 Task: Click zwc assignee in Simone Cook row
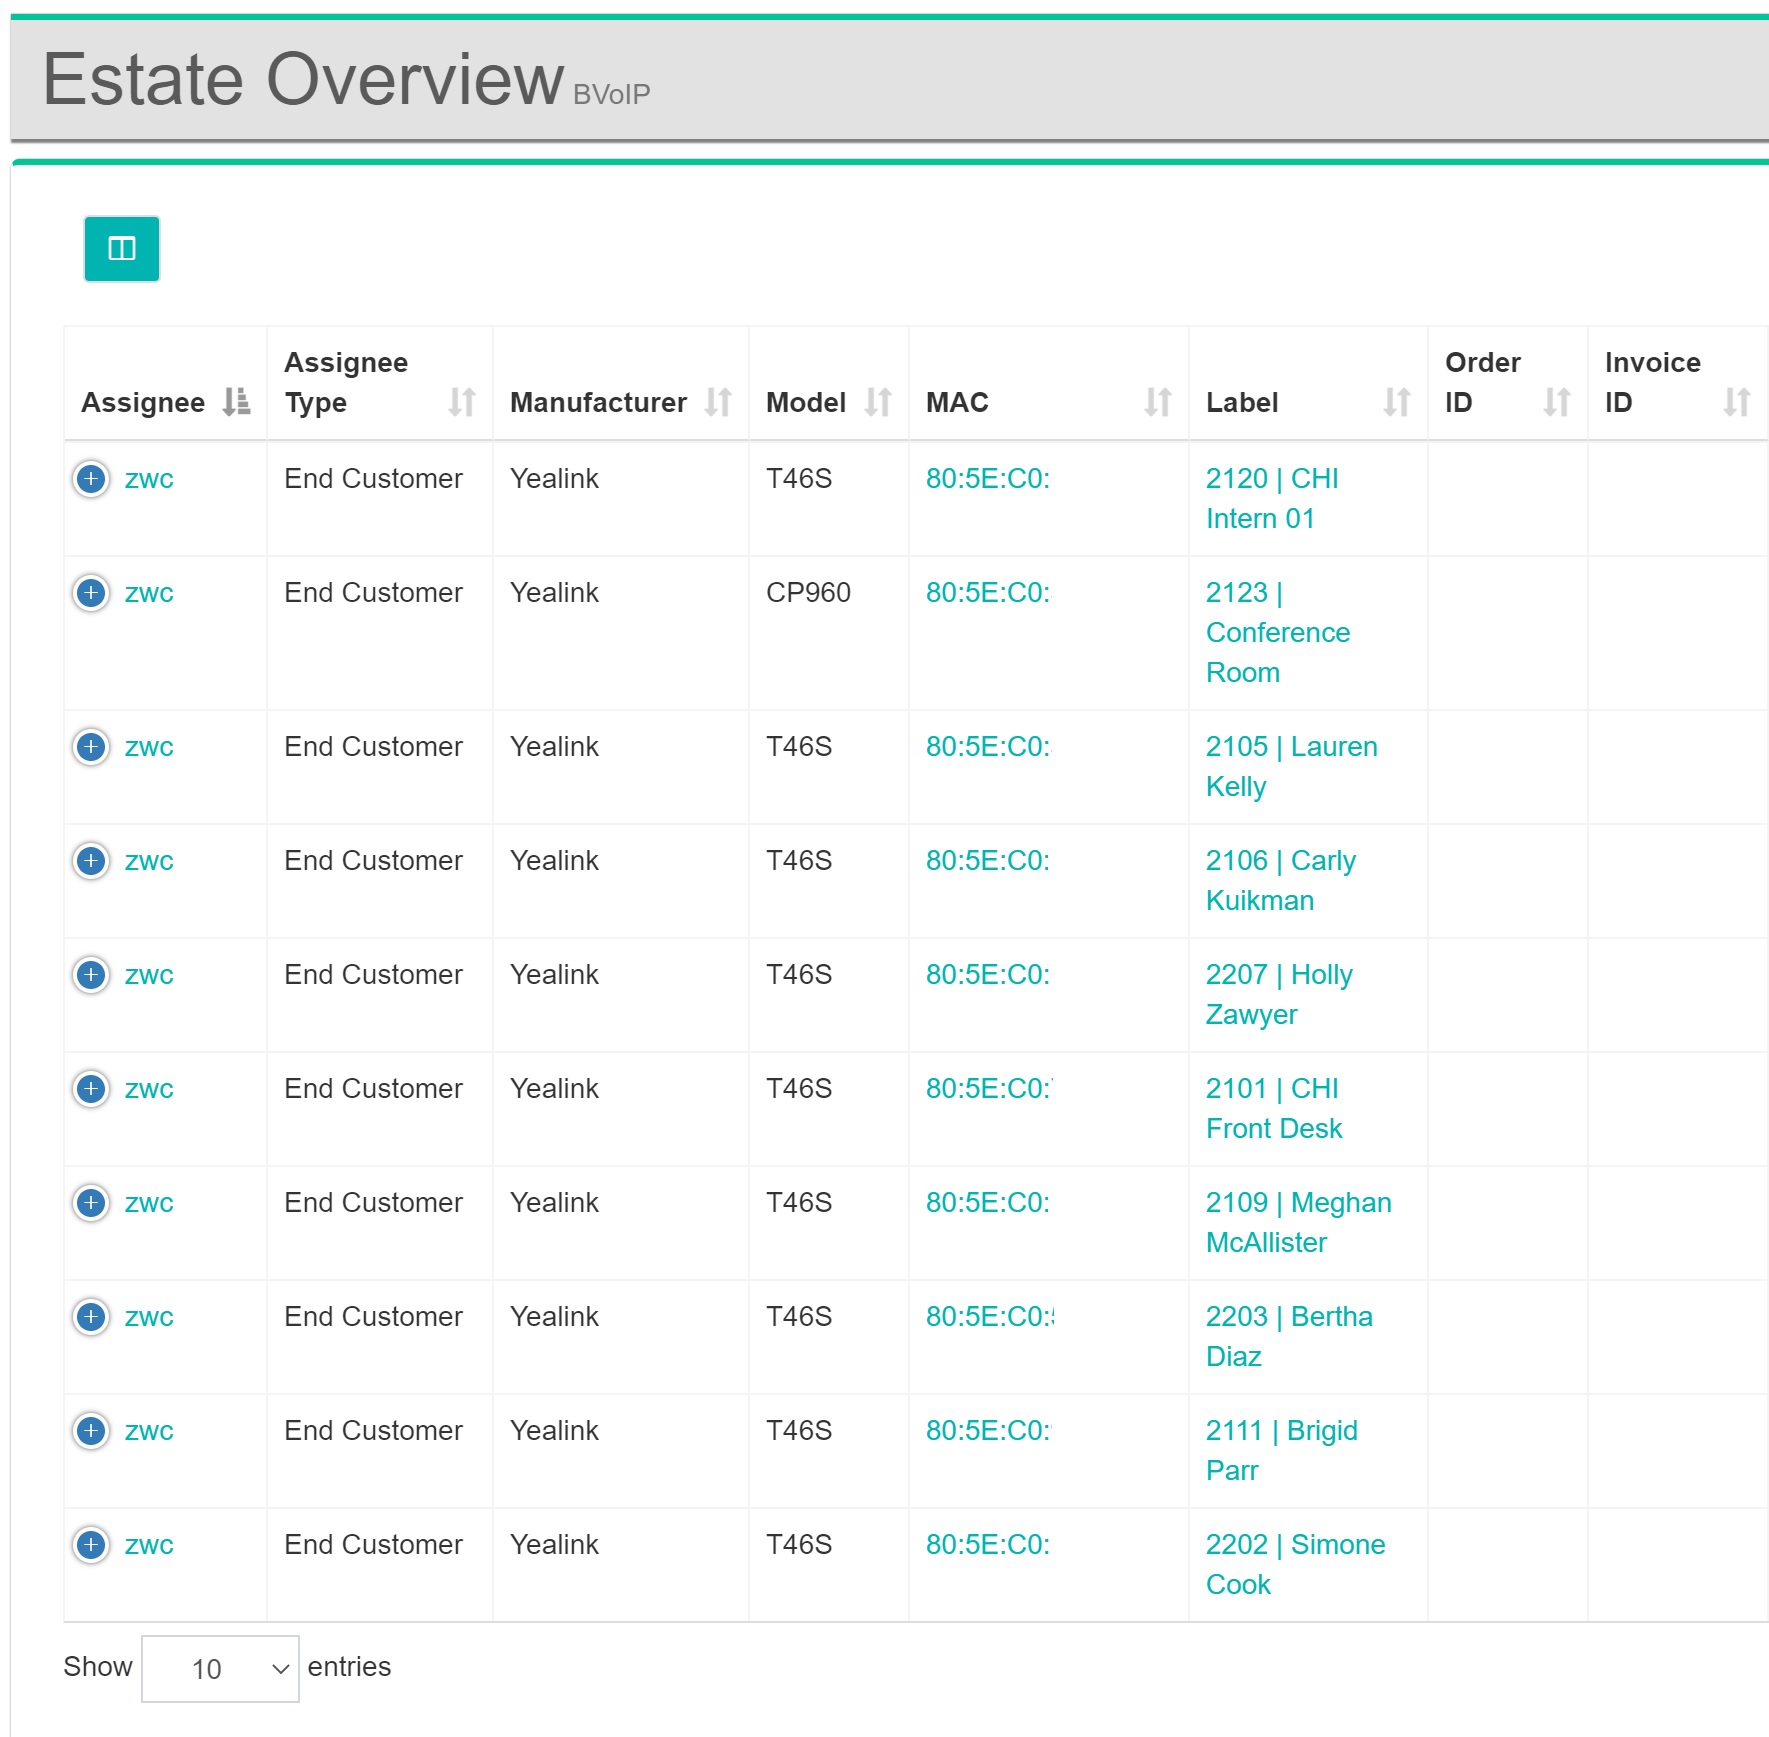coord(149,1545)
